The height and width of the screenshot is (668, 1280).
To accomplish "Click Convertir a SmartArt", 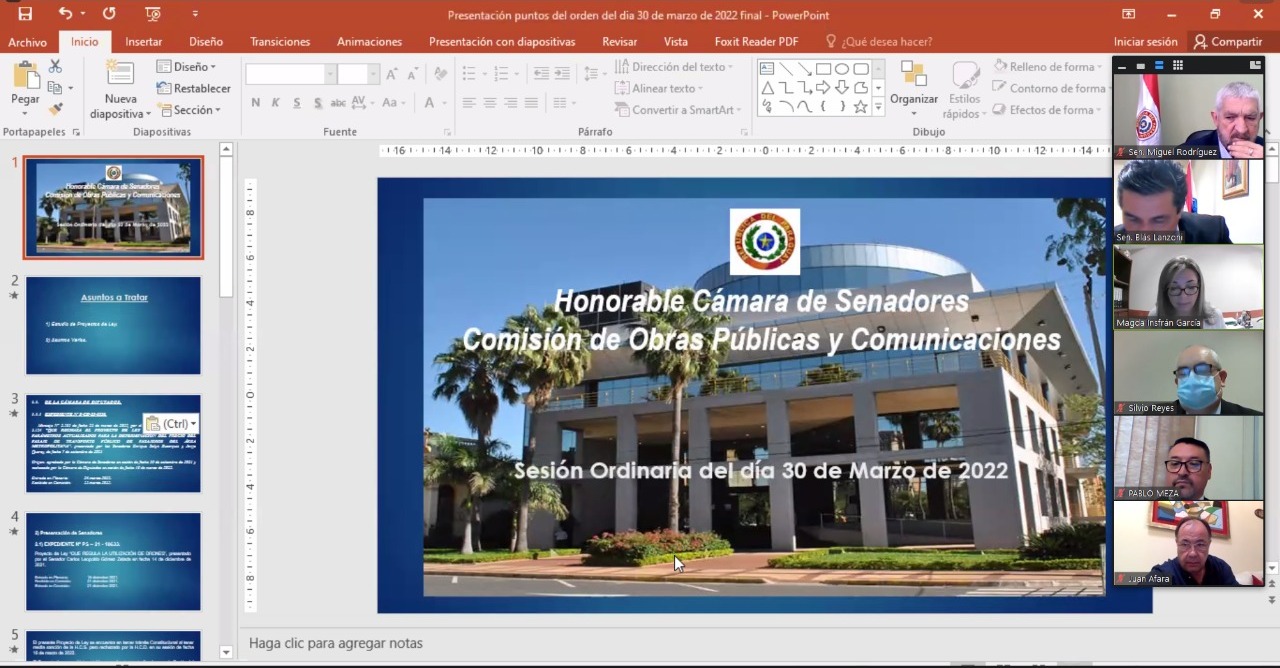I will pyautogui.click(x=678, y=110).
